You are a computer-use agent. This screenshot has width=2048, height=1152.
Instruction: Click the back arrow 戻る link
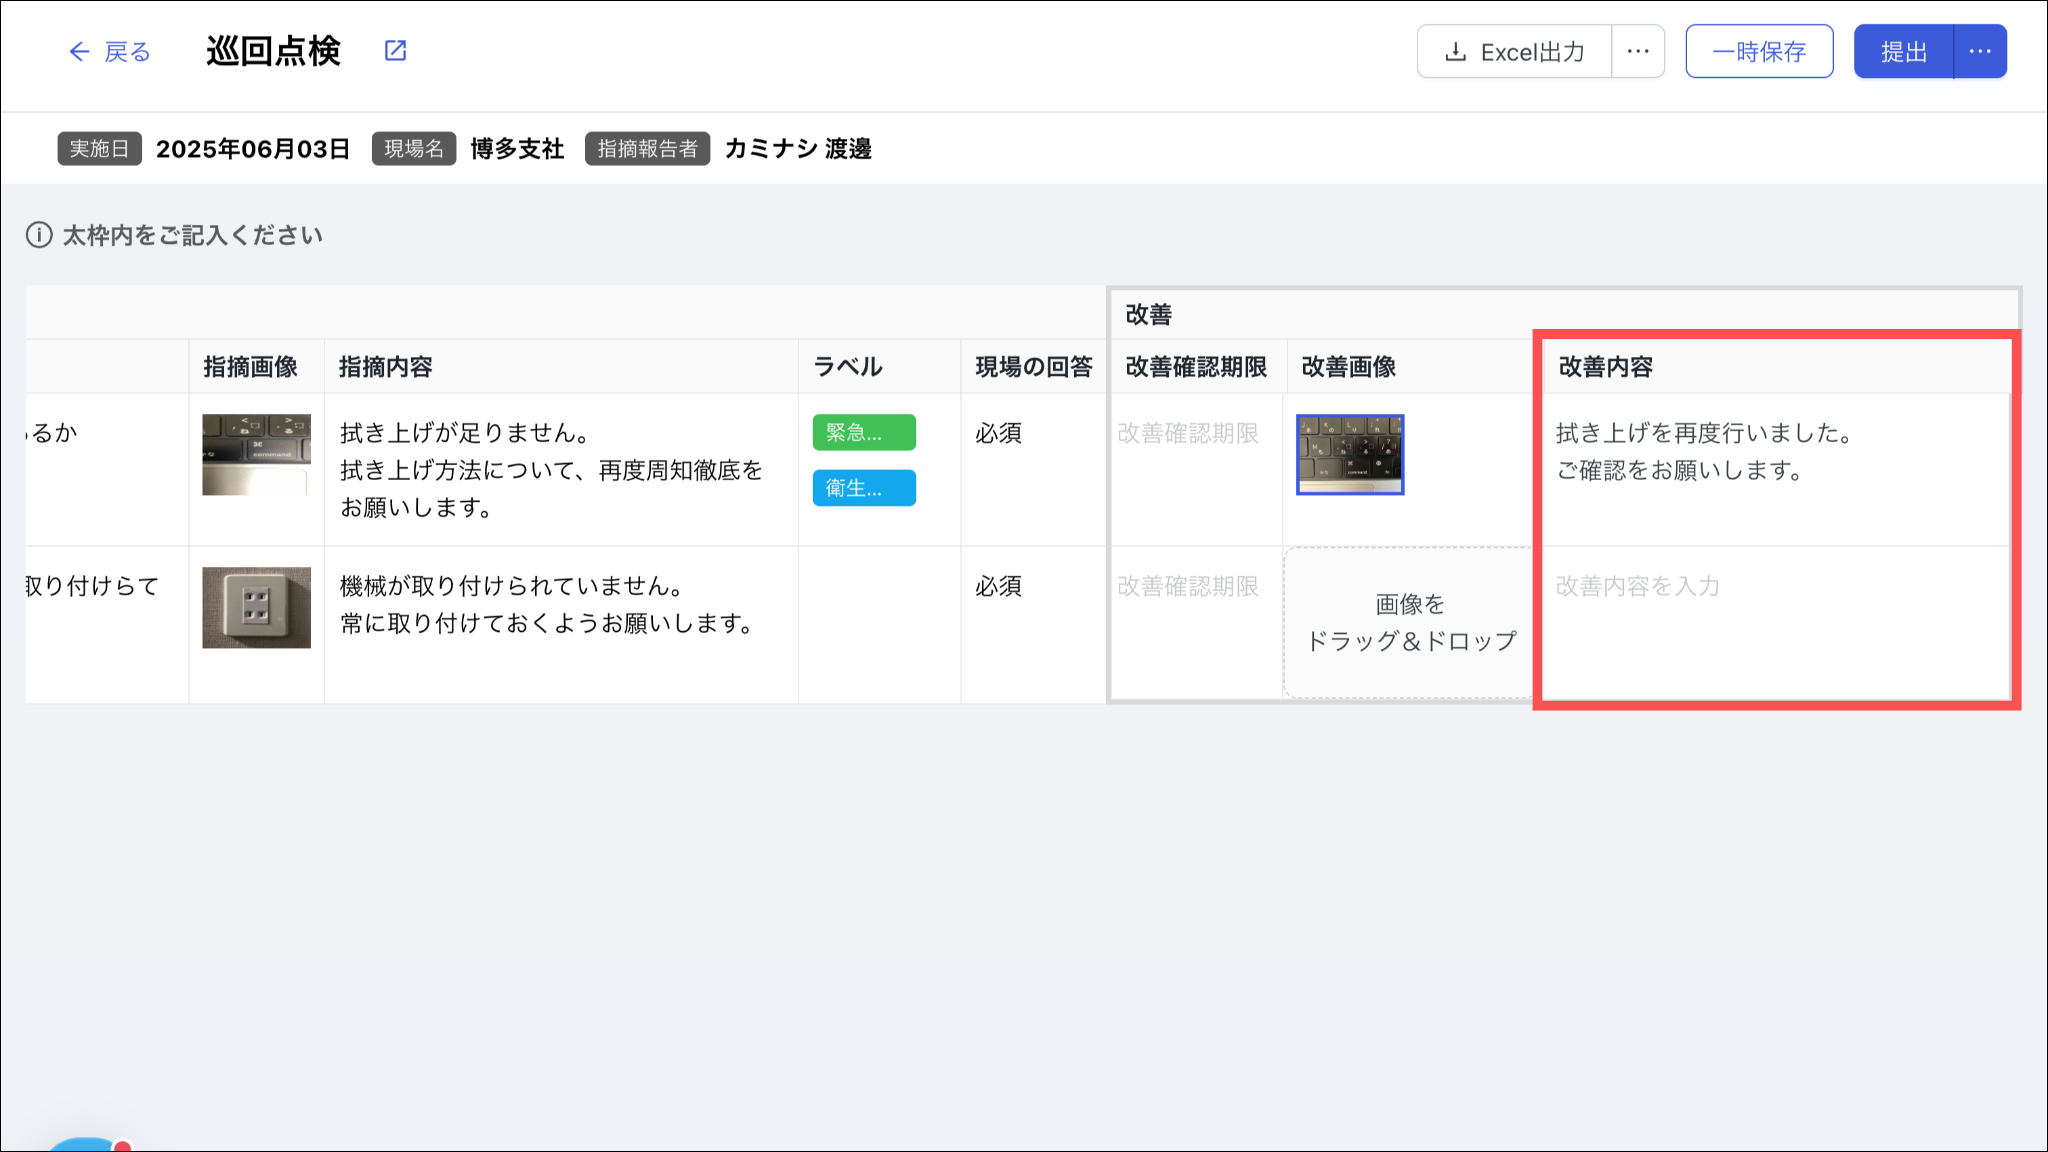click(109, 52)
